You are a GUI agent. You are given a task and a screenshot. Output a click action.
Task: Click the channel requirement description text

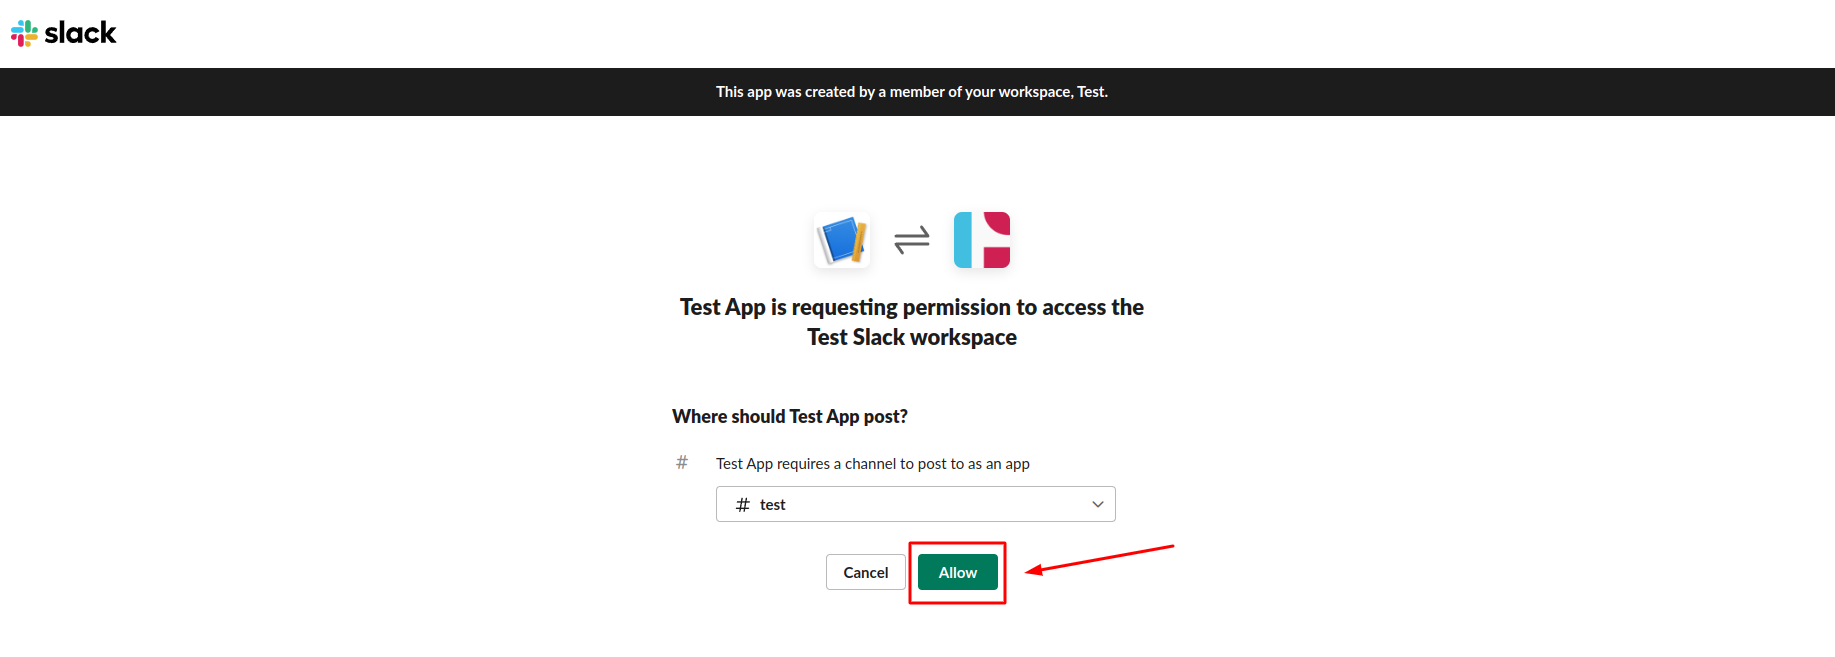[x=873, y=464]
